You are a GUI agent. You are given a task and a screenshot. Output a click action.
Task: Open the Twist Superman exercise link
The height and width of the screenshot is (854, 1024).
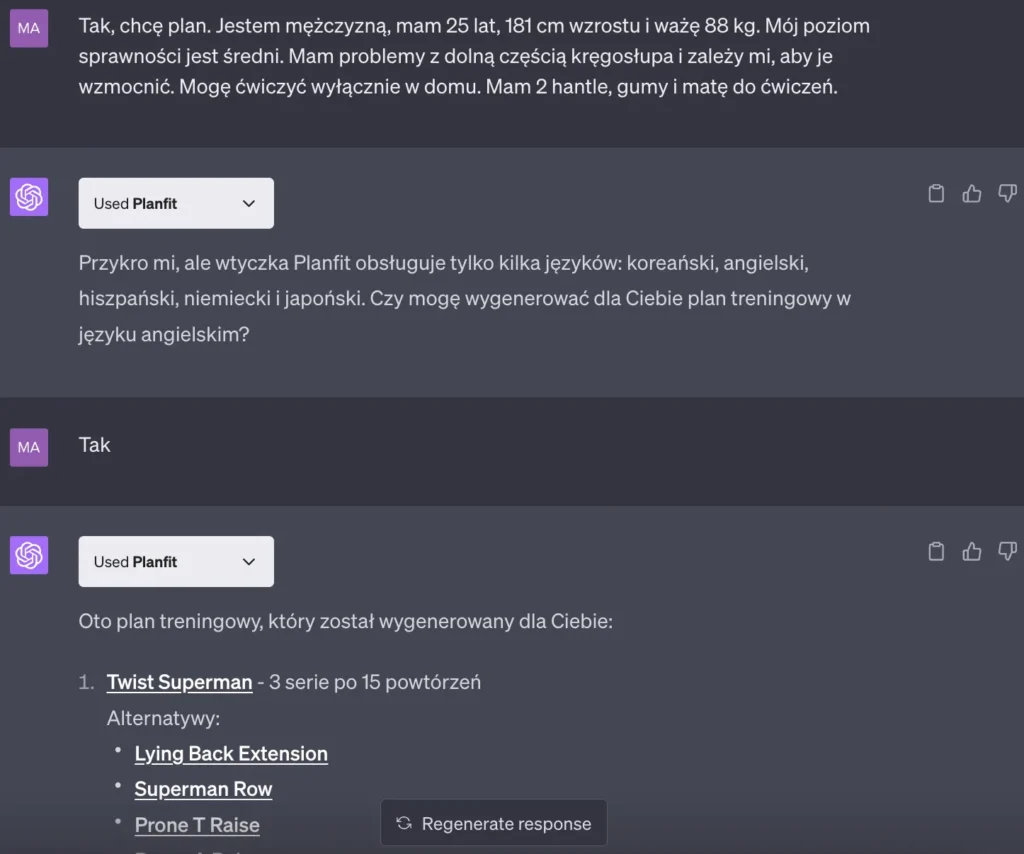[x=179, y=682]
